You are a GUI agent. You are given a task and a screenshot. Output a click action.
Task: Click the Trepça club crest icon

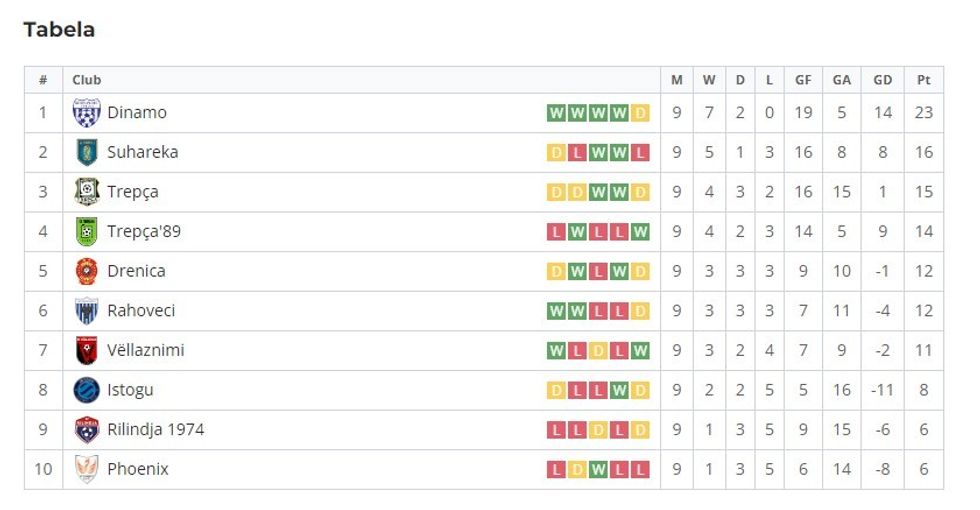[x=87, y=192]
